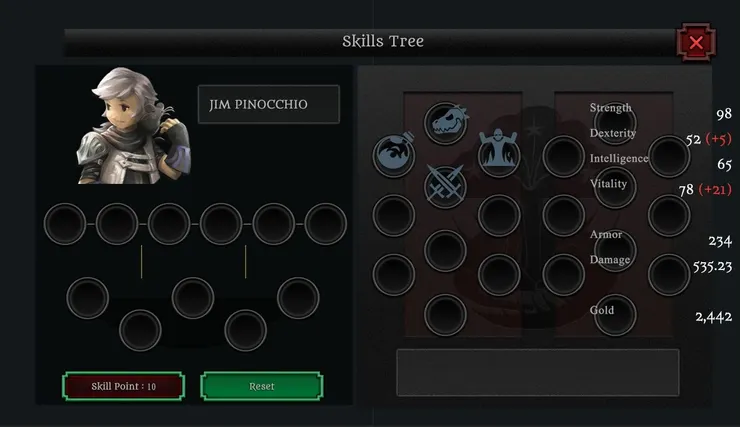
Task: Select the empty slot right of the ghost icon
Action: [x=563, y=157]
